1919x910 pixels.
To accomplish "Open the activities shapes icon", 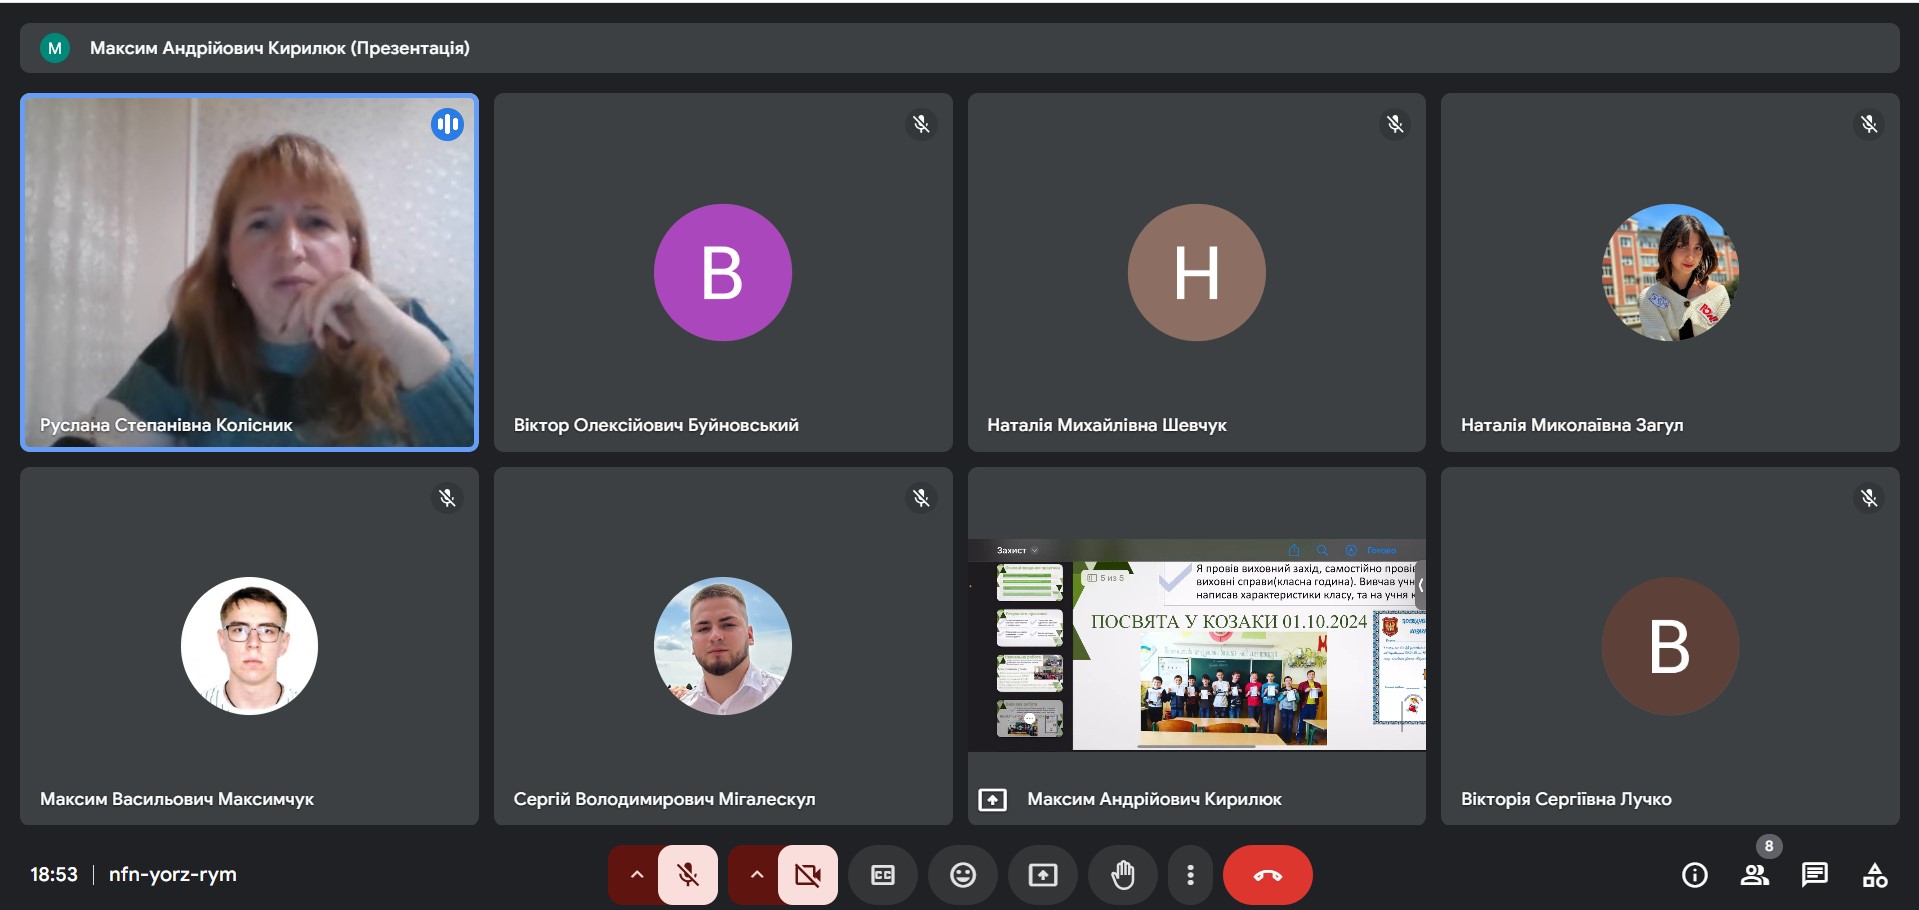I will click(1875, 875).
